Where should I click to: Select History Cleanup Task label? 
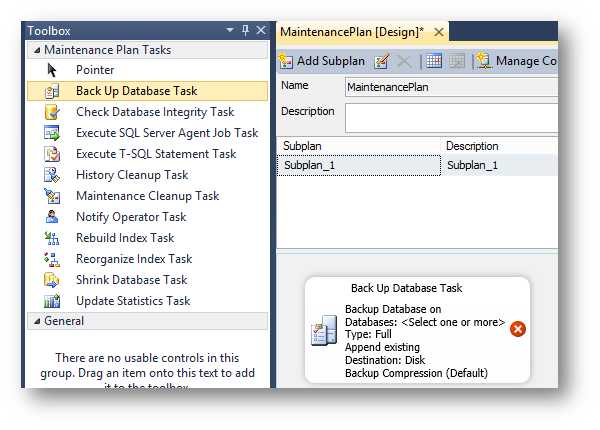(x=132, y=175)
